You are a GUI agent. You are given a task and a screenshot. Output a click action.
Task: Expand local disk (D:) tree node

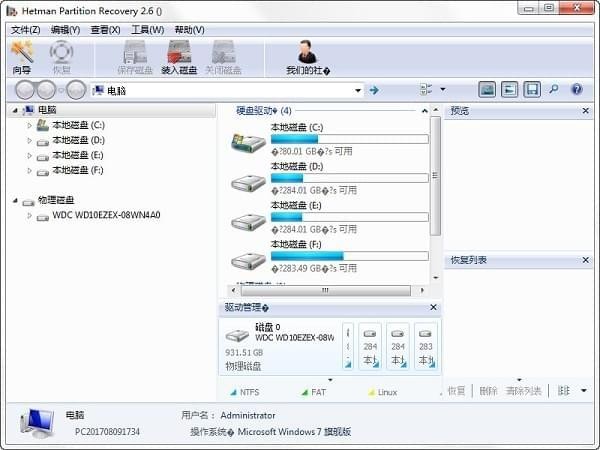(29, 141)
